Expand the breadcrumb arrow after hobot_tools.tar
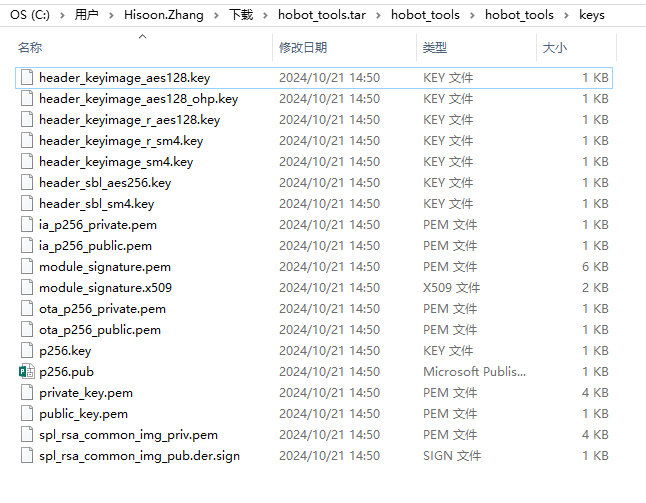 point(380,15)
